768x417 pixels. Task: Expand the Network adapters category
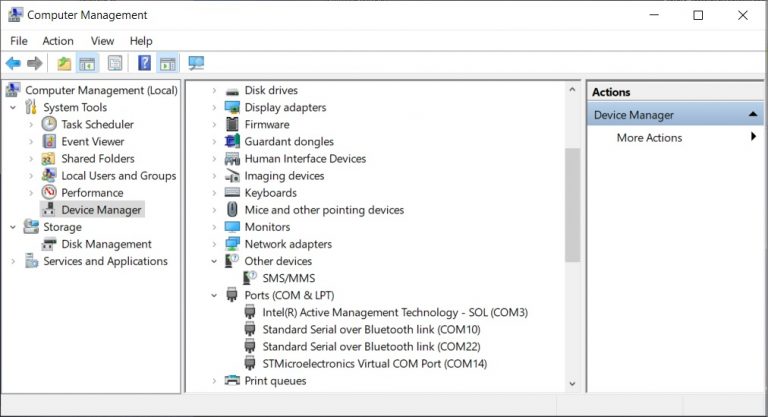[x=214, y=244]
